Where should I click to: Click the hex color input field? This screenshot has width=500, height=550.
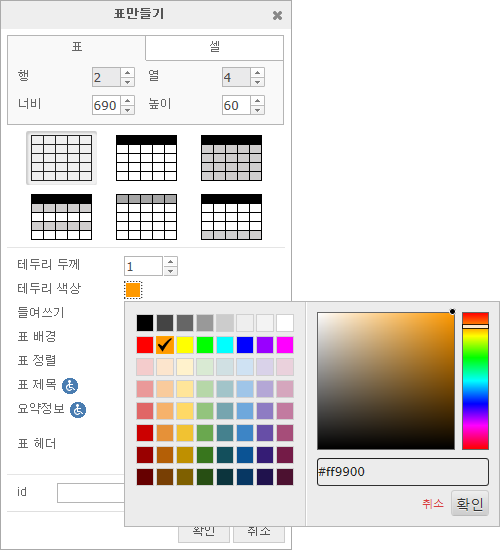403,472
